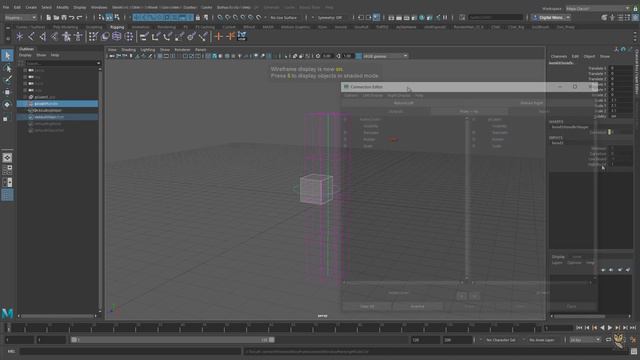Viewport: 640px width, 360px height.
Task: Click Reload Left in Connection Editor
Action: coord(403,103)
